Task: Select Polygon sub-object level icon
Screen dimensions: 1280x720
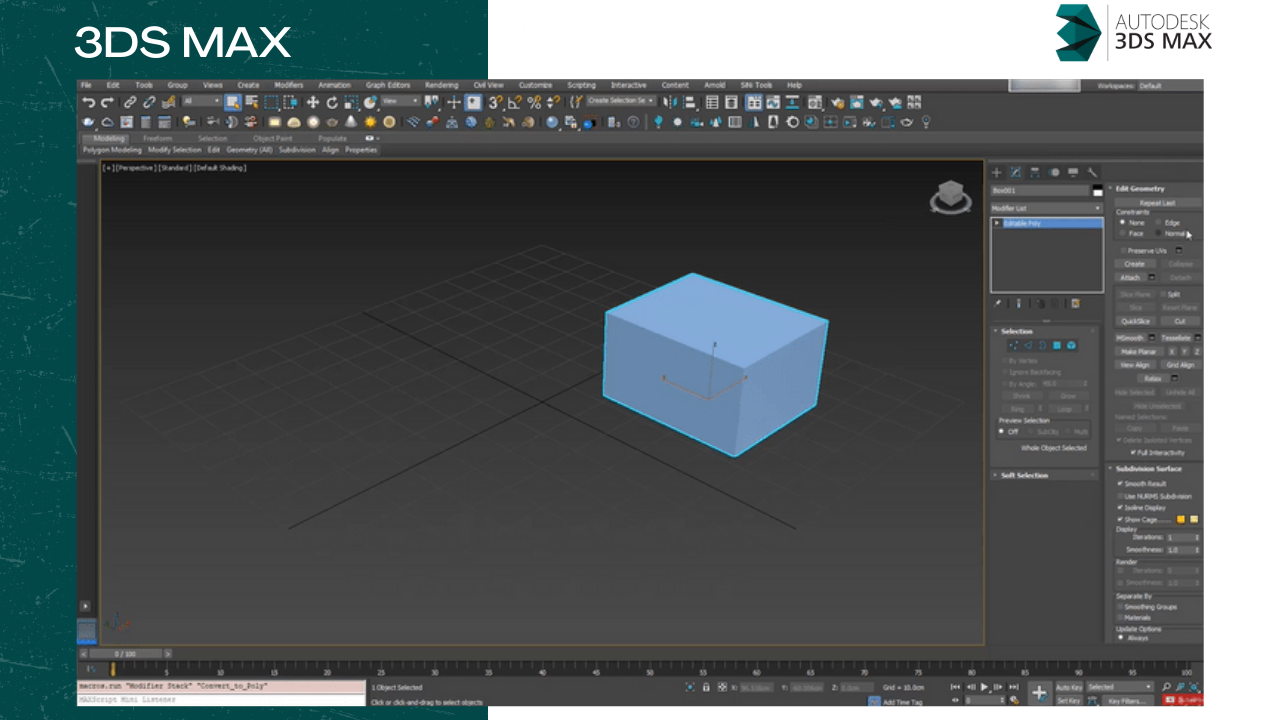Action: point(1056,345)
